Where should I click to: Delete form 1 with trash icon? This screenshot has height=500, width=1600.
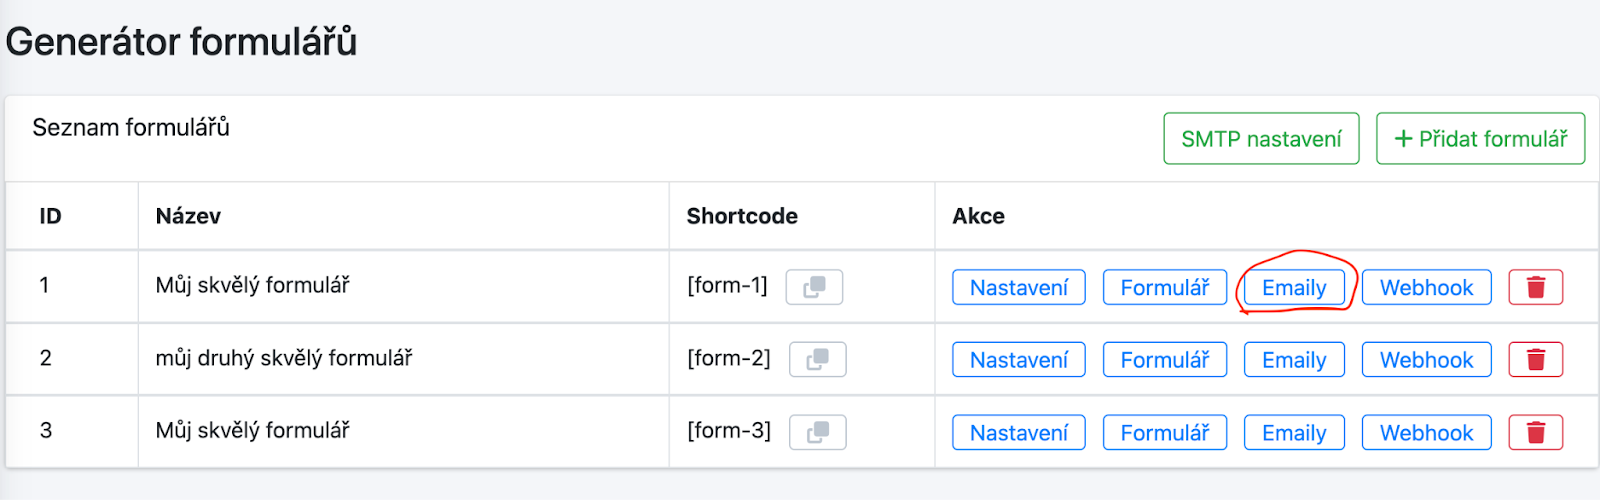[x=1536, y=287]
